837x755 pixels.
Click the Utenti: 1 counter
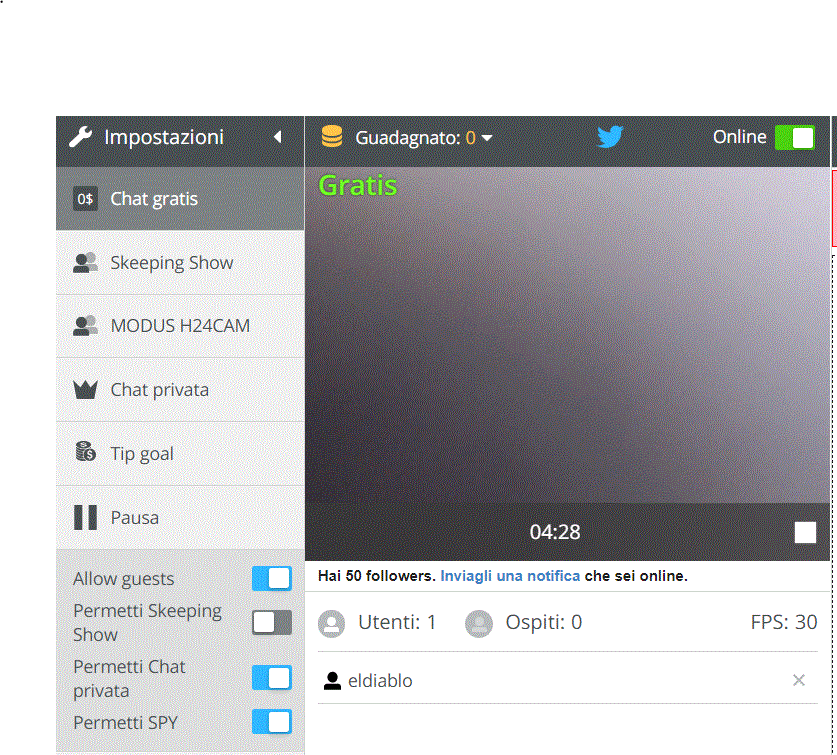tap(397, 623)
